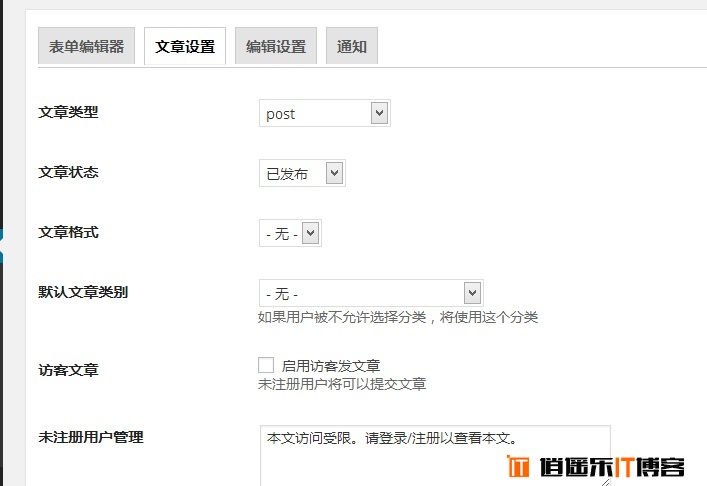Expand the 文章状态 已发布 dropdown

pos(302,173)
